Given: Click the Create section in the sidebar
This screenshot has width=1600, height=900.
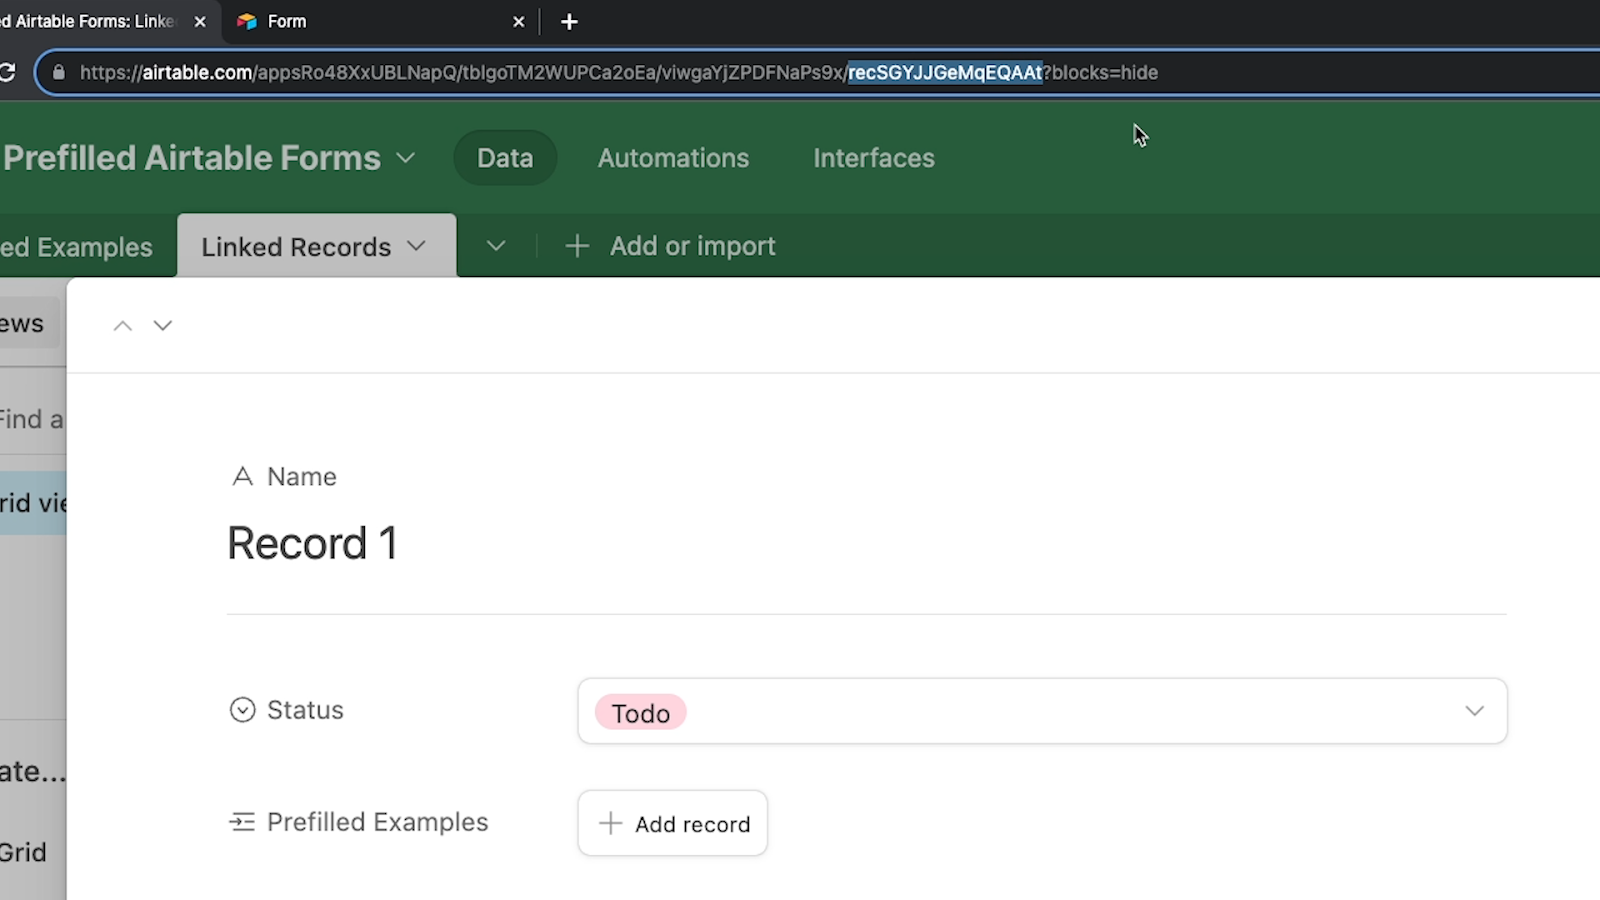Looking at the screenshot, I should 33,772.
